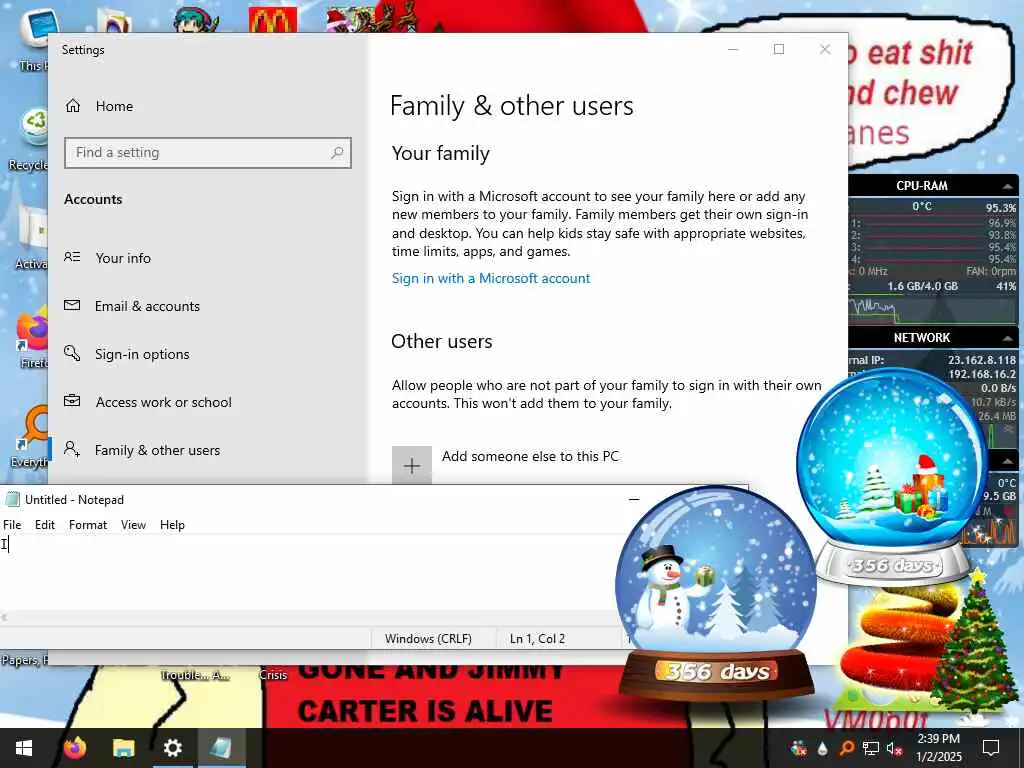
Task: Click the Find a setting search box
Action: [208, 153]
